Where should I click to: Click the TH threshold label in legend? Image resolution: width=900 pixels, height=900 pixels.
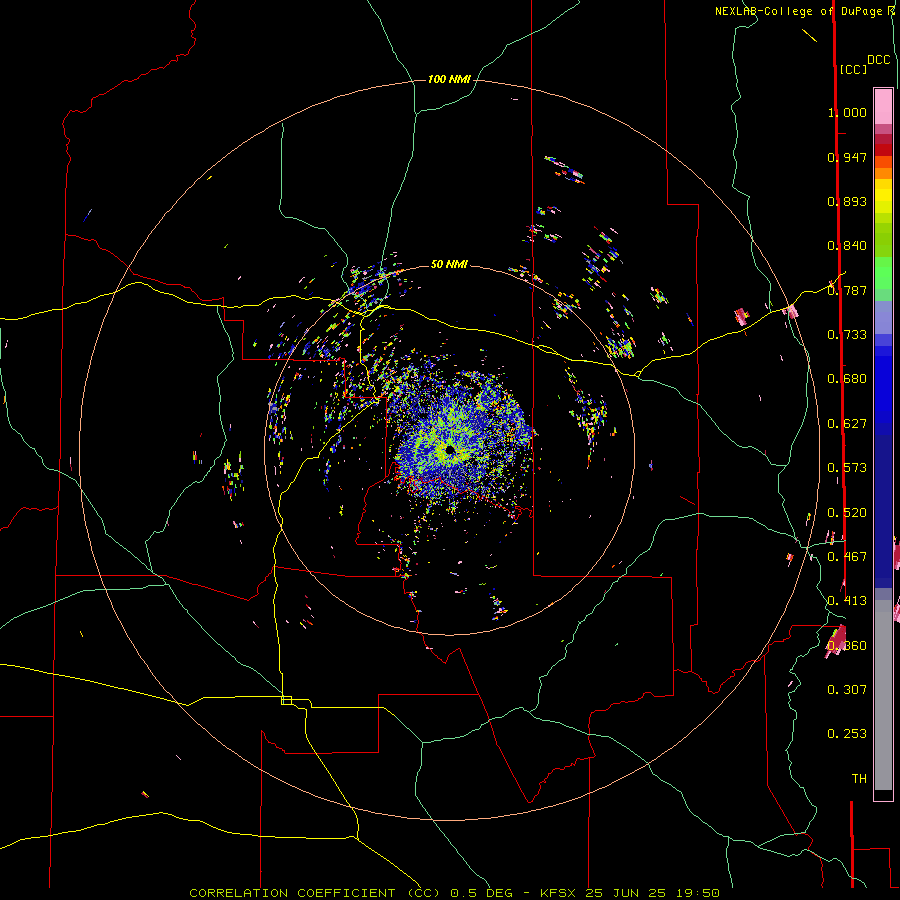pyautogui.click(x=859, y=779)
